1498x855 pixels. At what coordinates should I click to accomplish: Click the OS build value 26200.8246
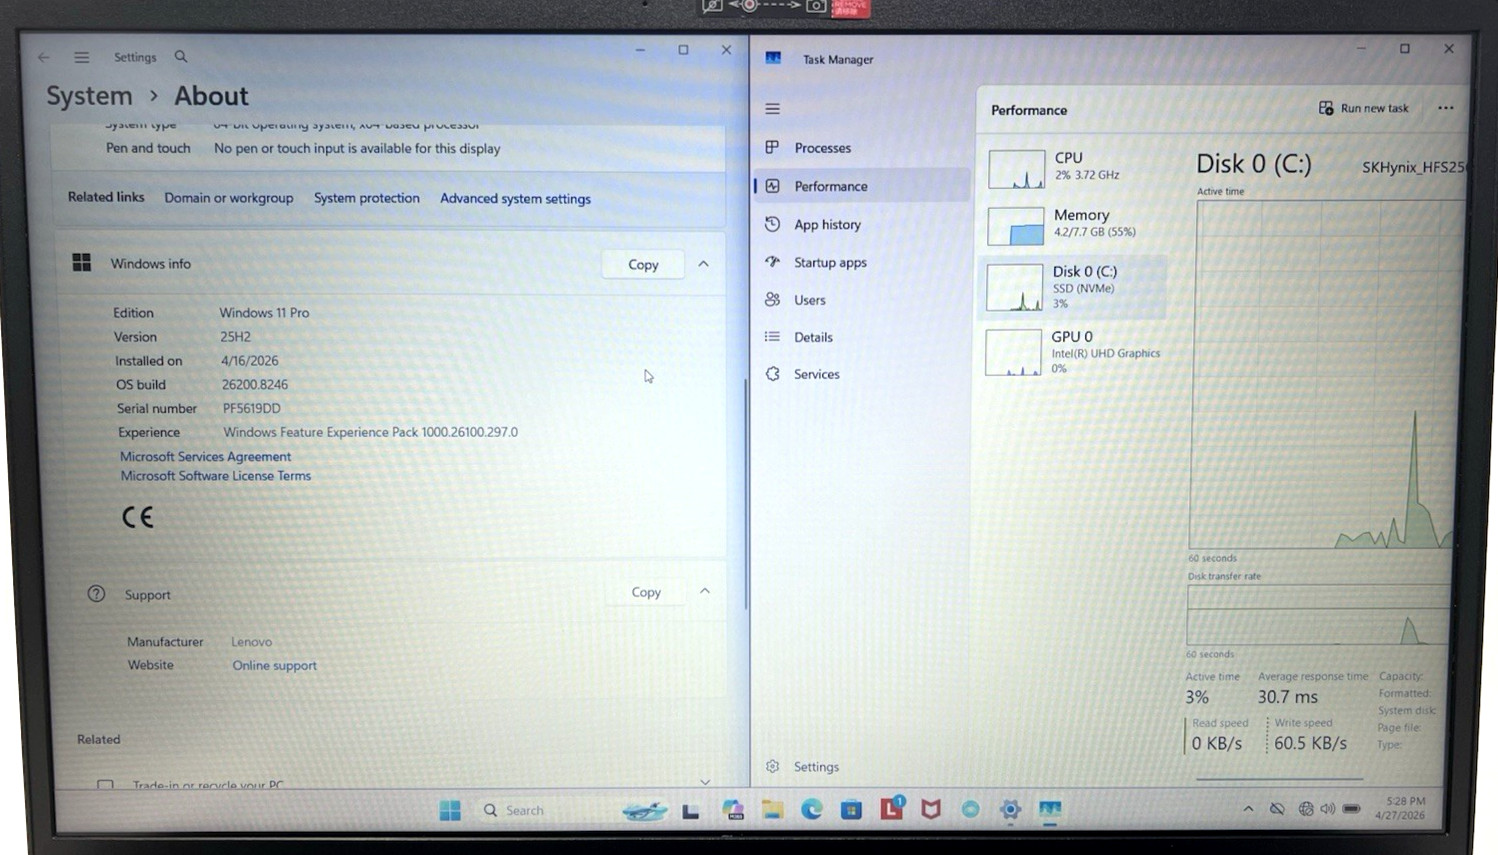[x=255, y=384]
